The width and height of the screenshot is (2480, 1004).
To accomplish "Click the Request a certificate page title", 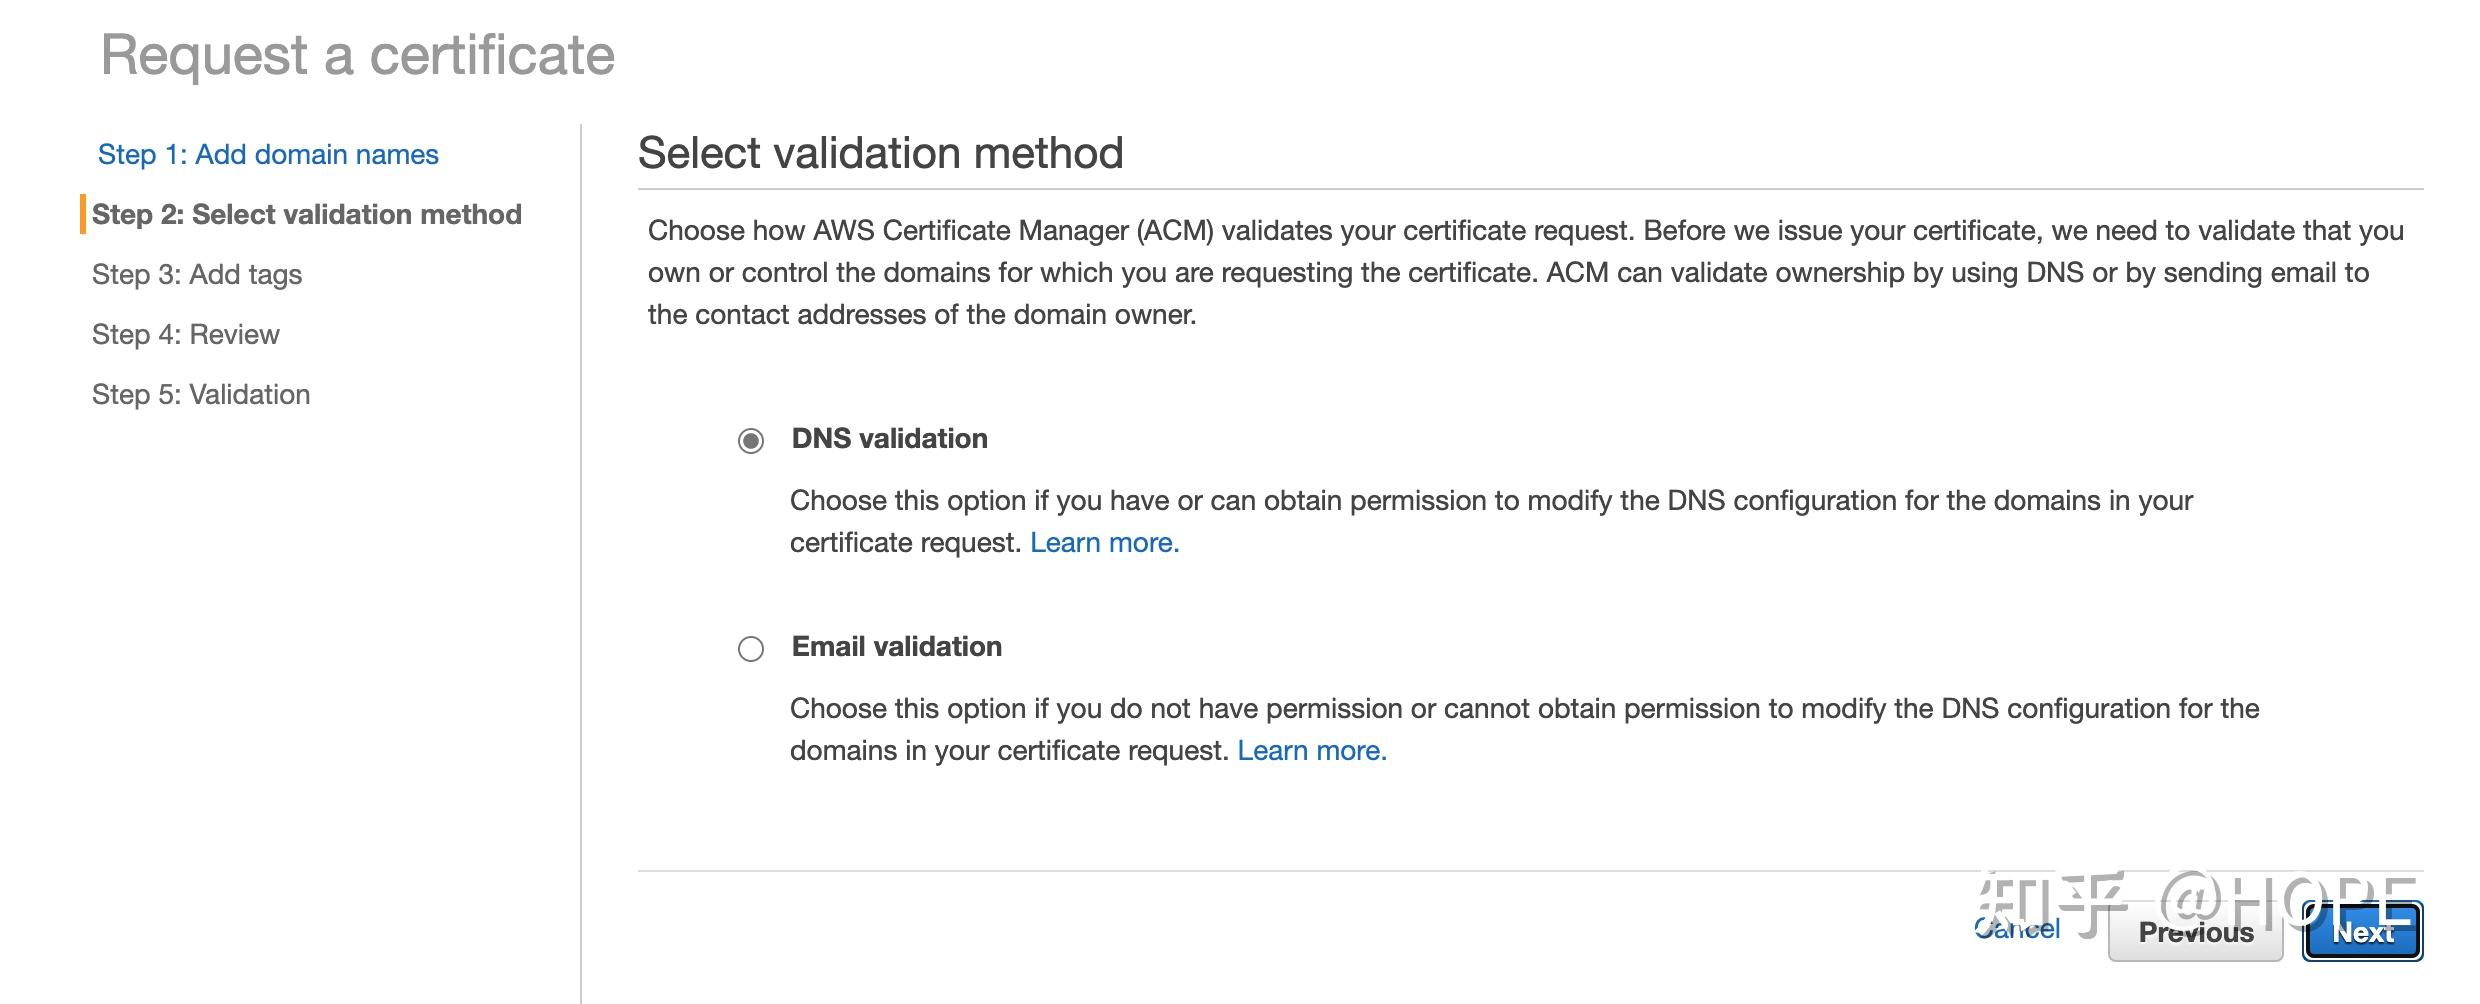I will coord(358,55).
